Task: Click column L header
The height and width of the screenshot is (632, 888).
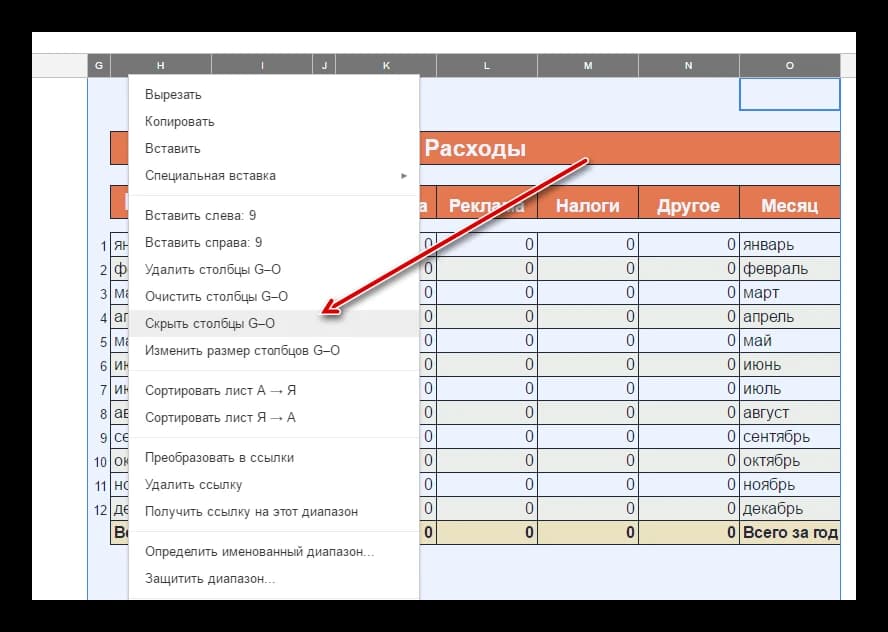Action: coord(487,66)
